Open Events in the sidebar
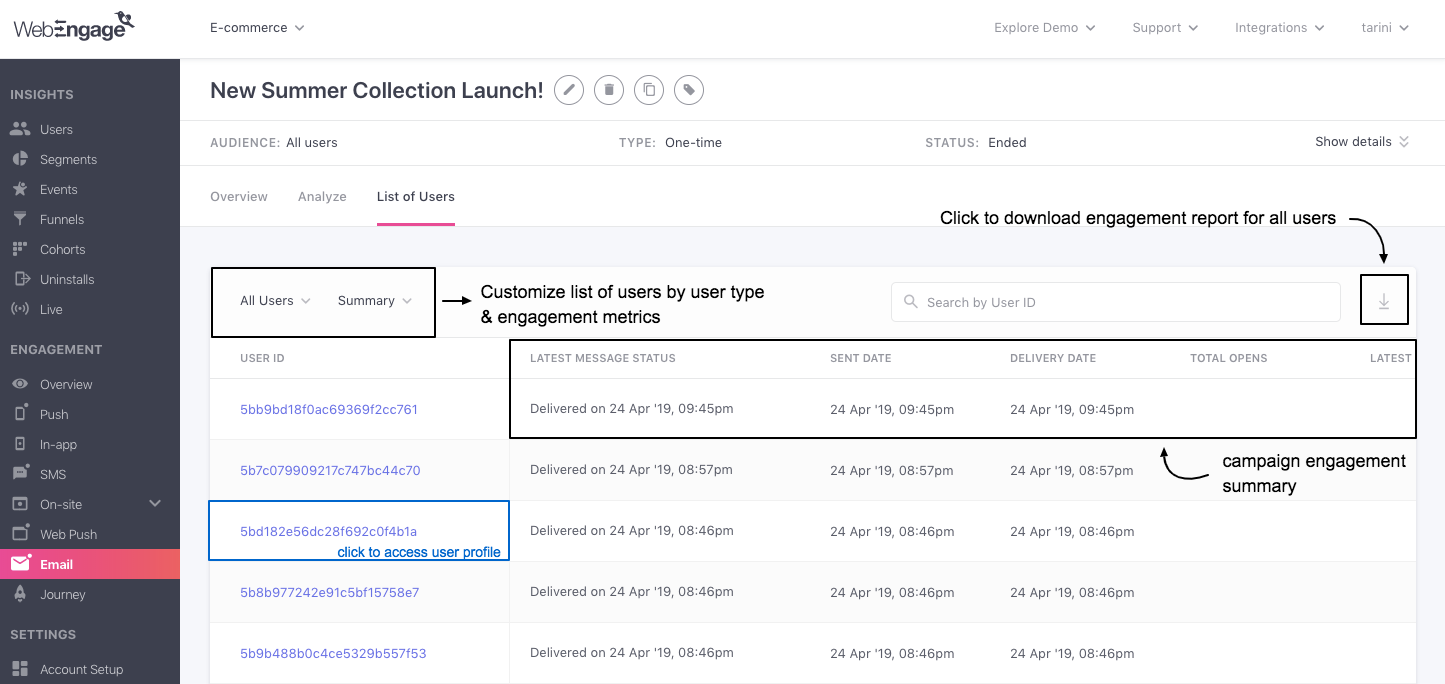 coord(58,189)
